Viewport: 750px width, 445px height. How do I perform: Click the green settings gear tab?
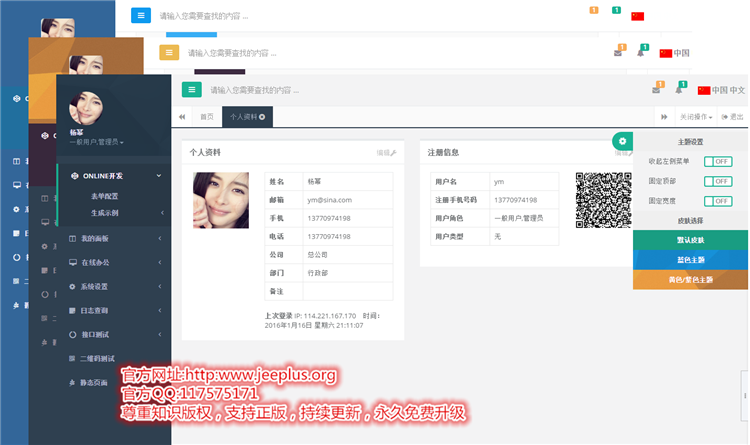coord(622,141)
